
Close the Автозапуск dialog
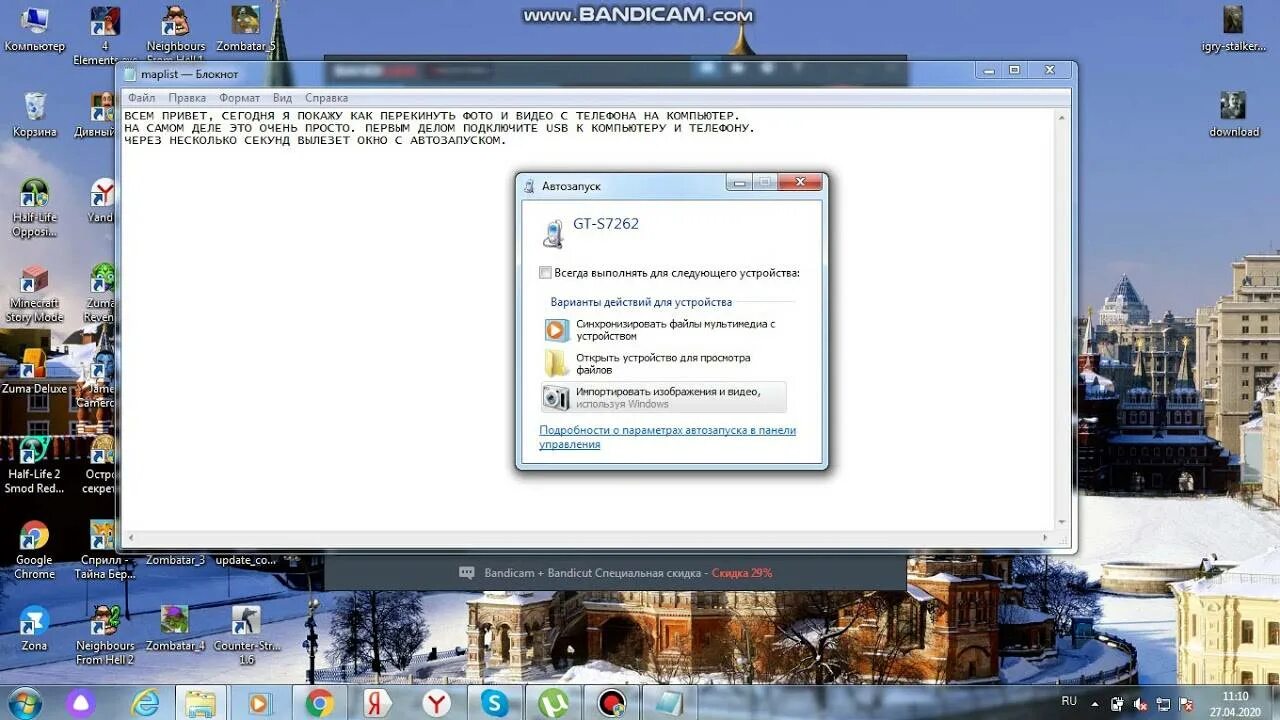point(800,183)
